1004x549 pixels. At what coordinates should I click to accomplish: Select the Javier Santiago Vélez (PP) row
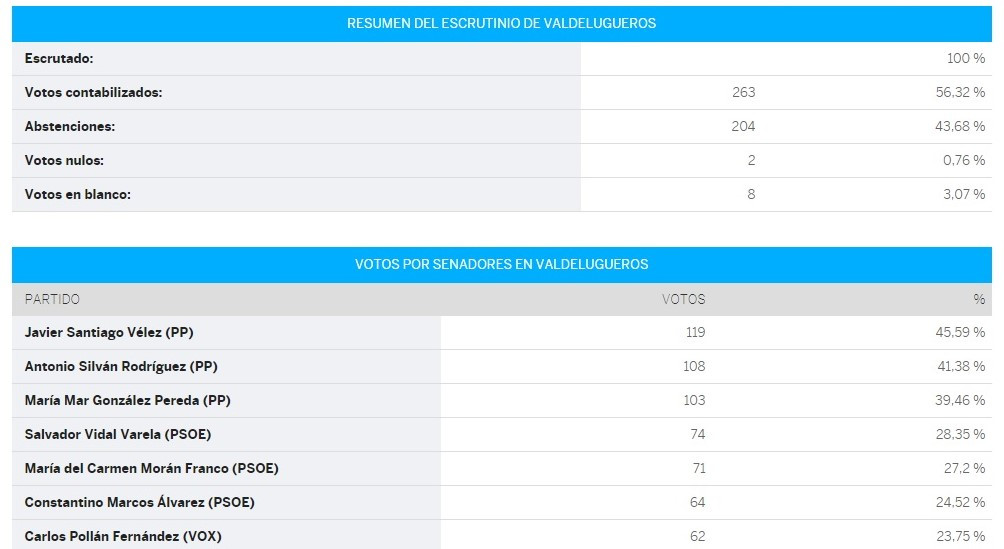501,332
